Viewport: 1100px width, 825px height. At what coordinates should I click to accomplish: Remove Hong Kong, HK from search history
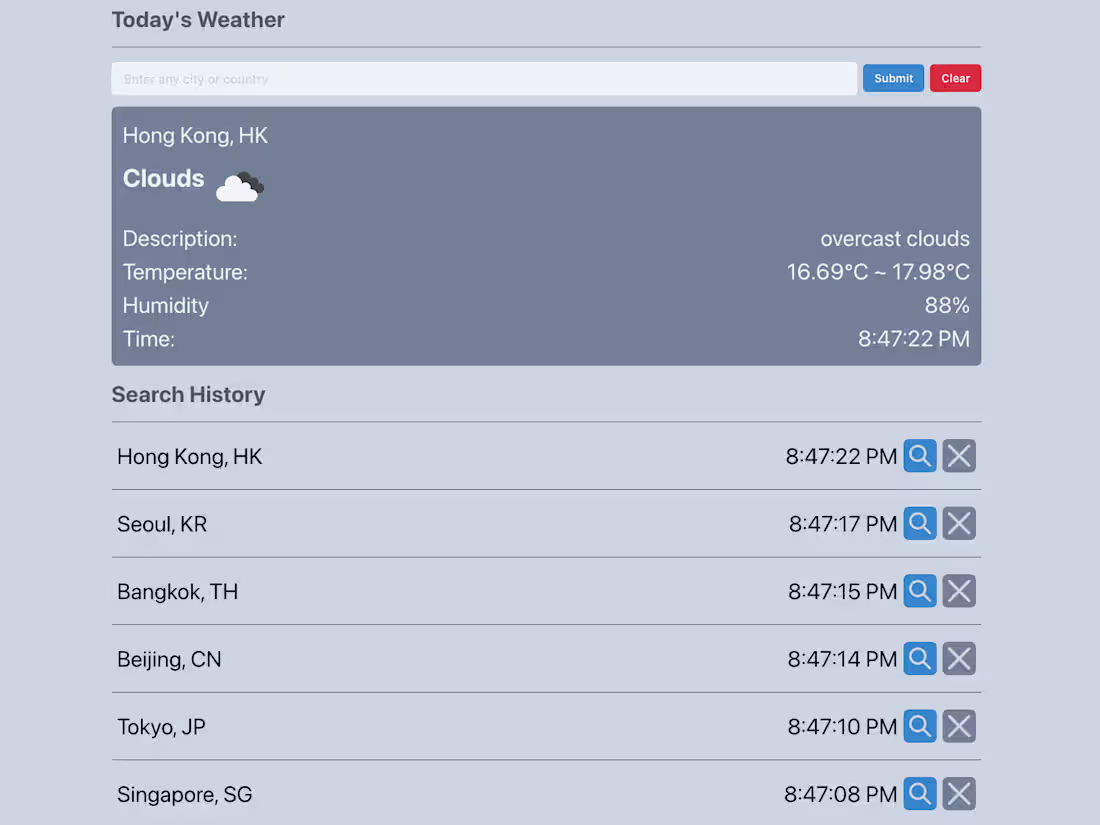(958, 456)
